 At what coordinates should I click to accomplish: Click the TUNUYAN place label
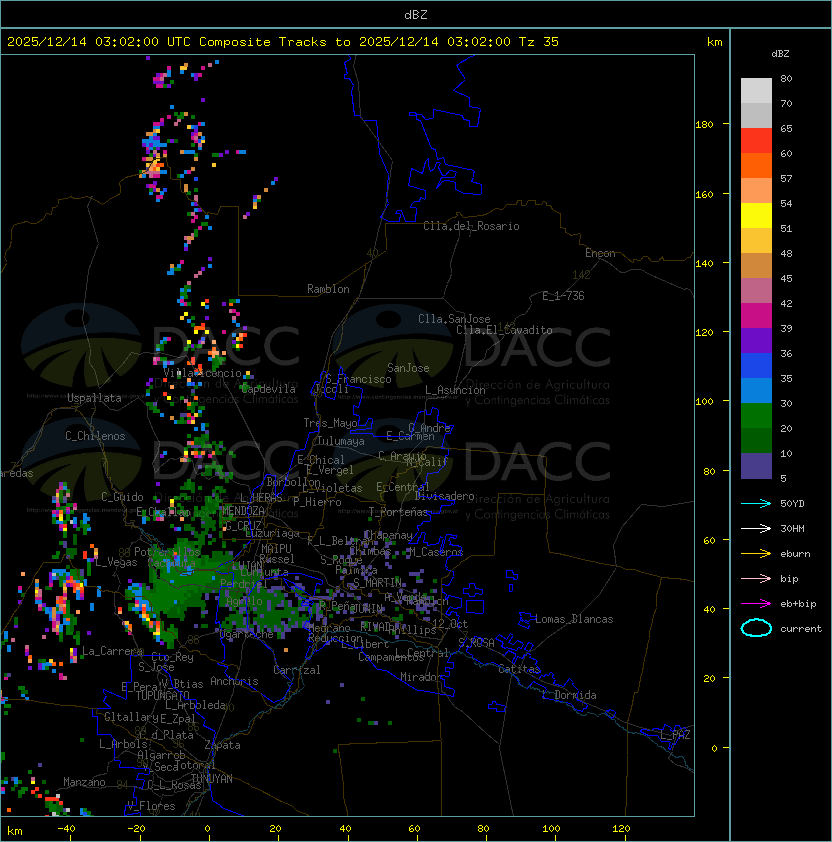[212, 779]
